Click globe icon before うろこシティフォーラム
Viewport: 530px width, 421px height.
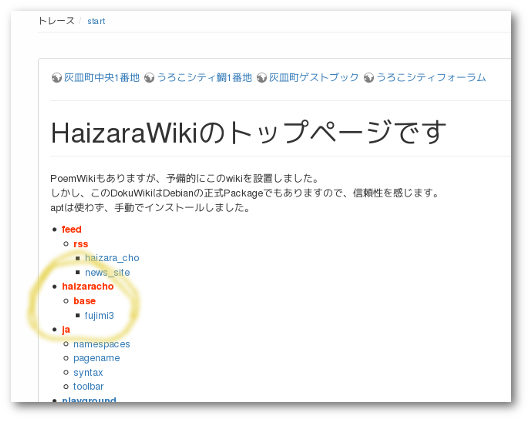pos(369,78)
